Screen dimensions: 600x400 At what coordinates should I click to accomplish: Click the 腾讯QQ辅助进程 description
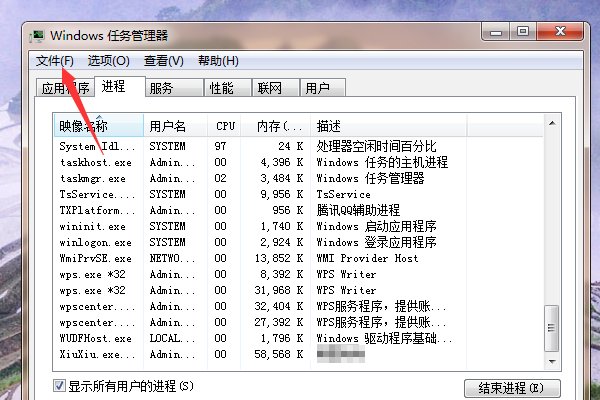(x=358, y=210)
